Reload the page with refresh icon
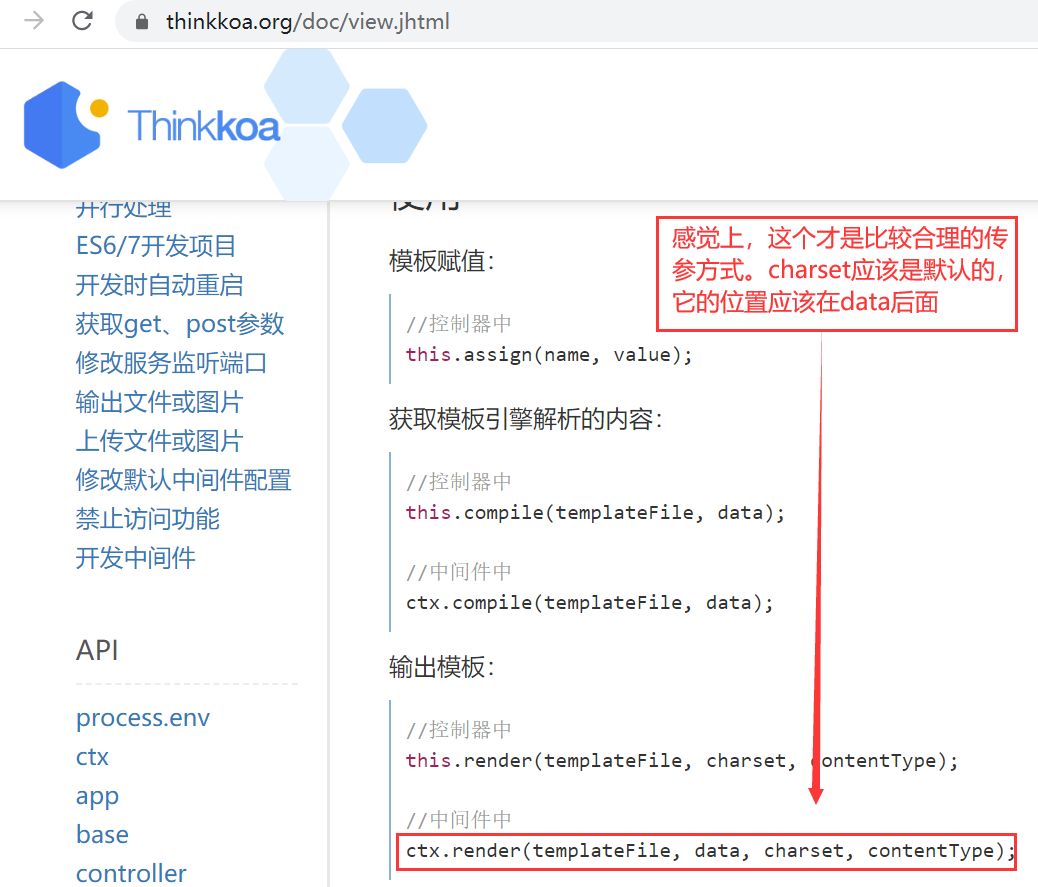1038x887 pixels. pos(82,21)
